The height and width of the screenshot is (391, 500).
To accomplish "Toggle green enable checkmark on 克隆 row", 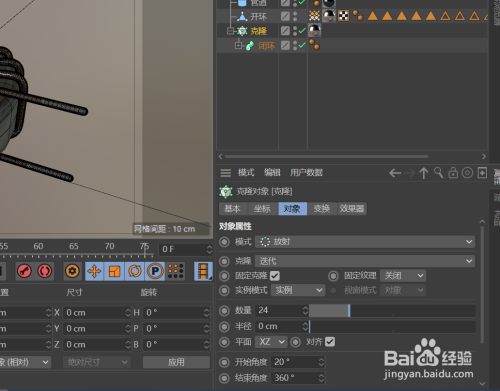I will (302, 31).
